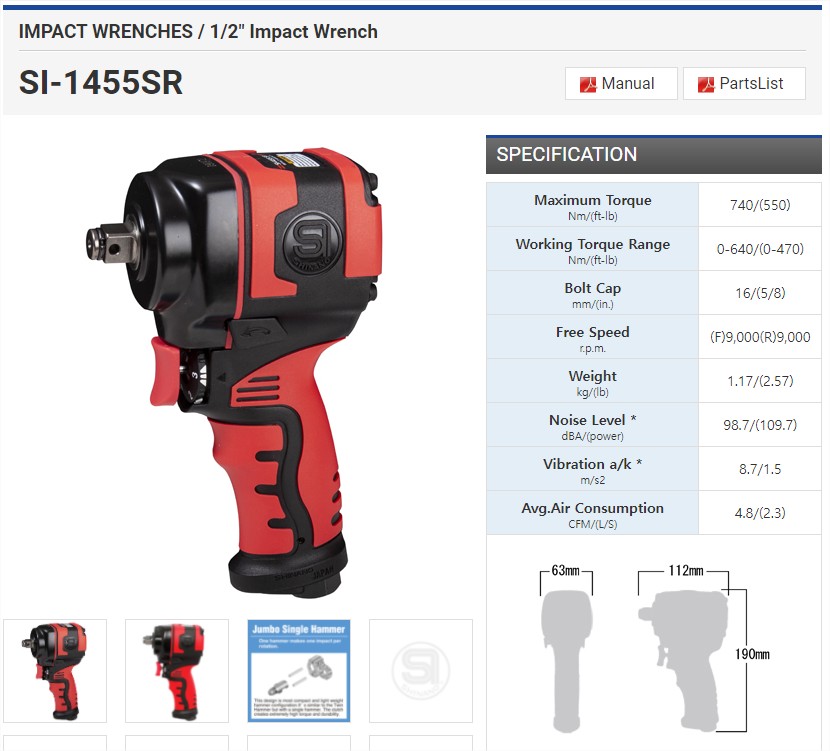Screen dimensions: 830x751
Task: Click the 112mm length dimension label
Action: pos(685,571)
